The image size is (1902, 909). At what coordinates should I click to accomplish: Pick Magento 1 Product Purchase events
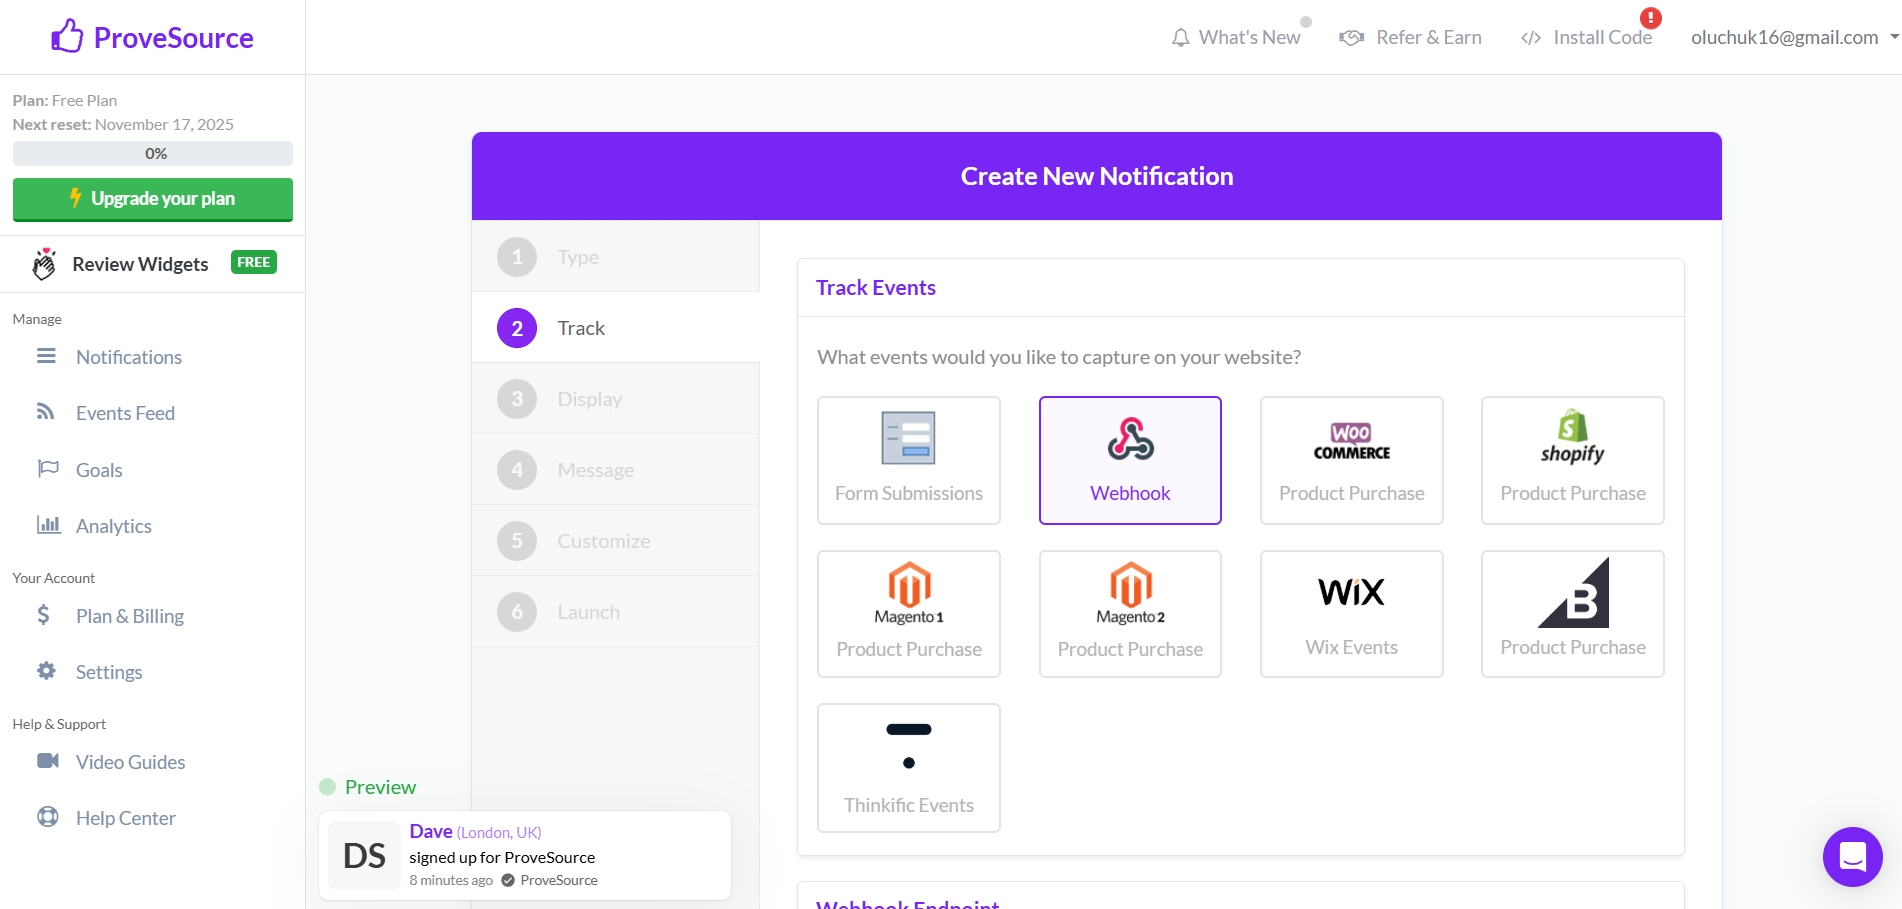click(908, 613)
